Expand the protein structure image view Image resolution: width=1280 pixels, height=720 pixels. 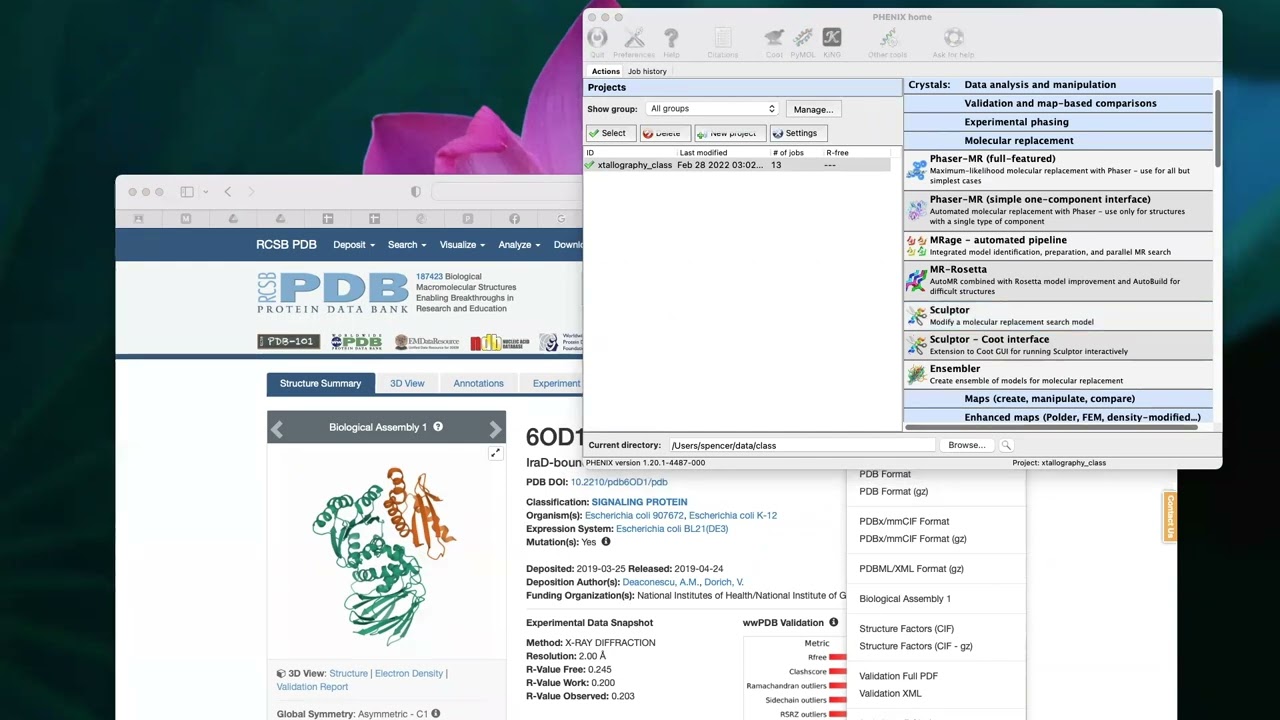coord(495,453)
